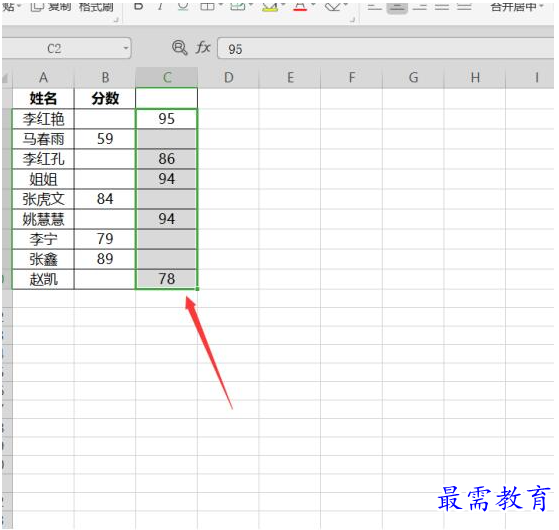
Task: Open the paste (贴) dropdown arrow
Action: (x=19, y=6)
